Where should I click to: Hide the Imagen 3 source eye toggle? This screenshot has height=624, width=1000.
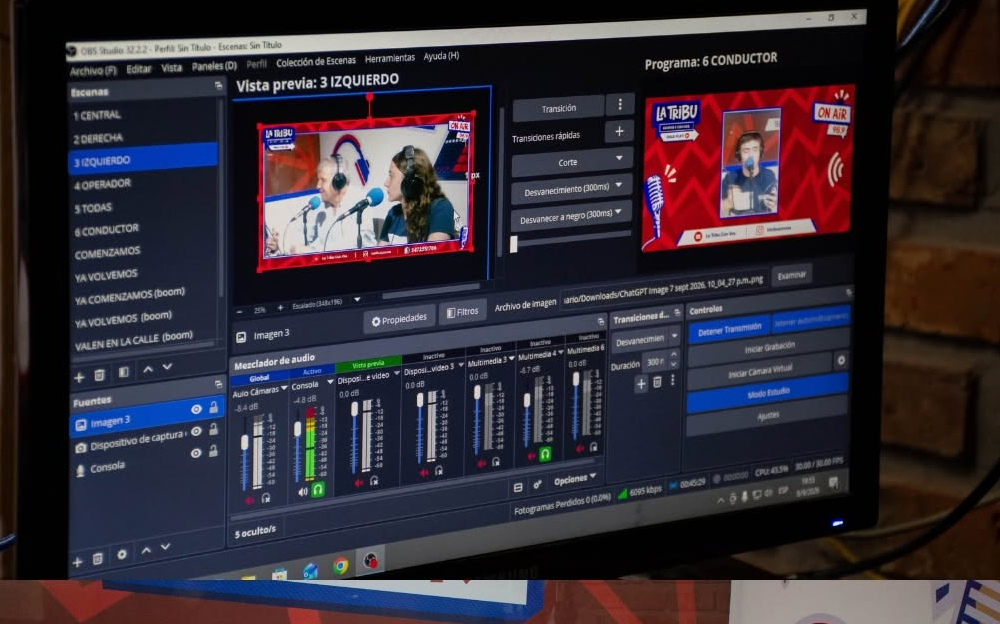point(196,410)
